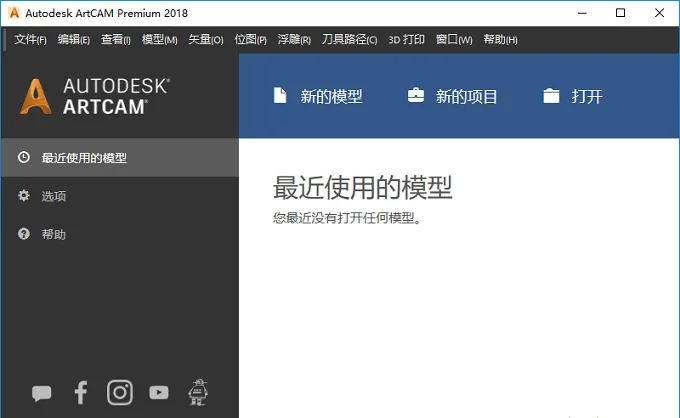Open the 3D 打印 menu
This screenshot has width=680, height=418.
coord(406,39)
